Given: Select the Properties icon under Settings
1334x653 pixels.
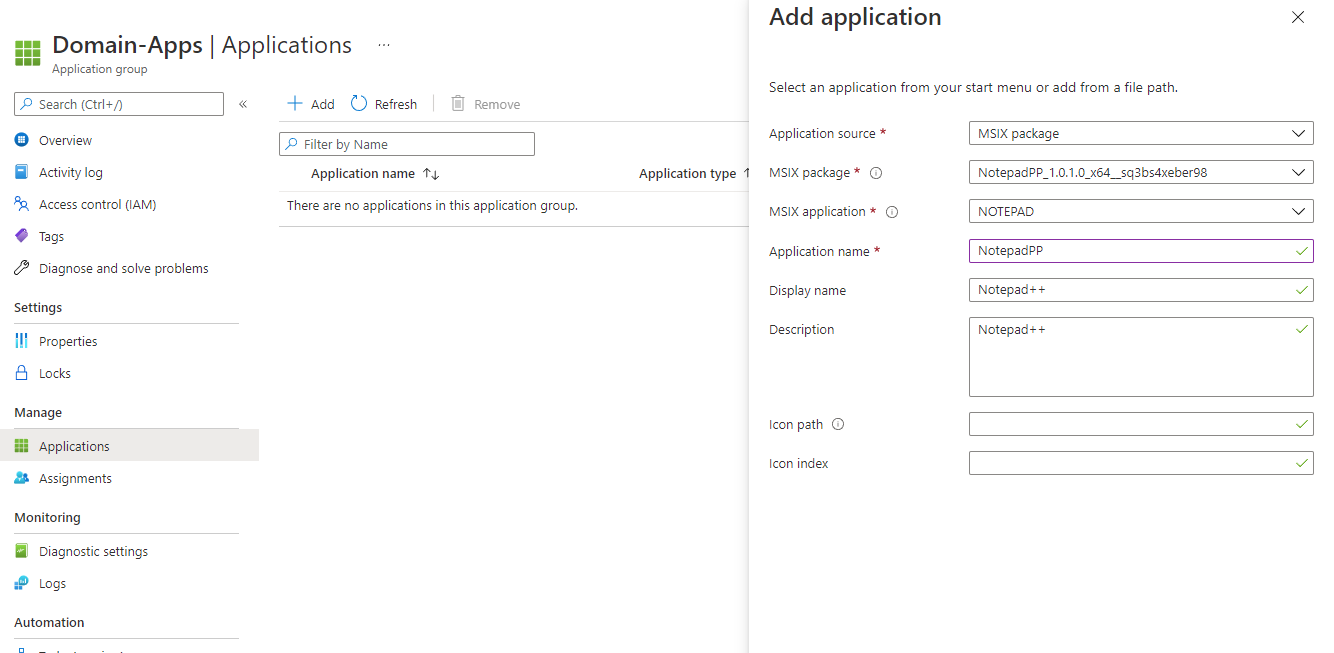Looking at the screenshot, I should [21, 340].
